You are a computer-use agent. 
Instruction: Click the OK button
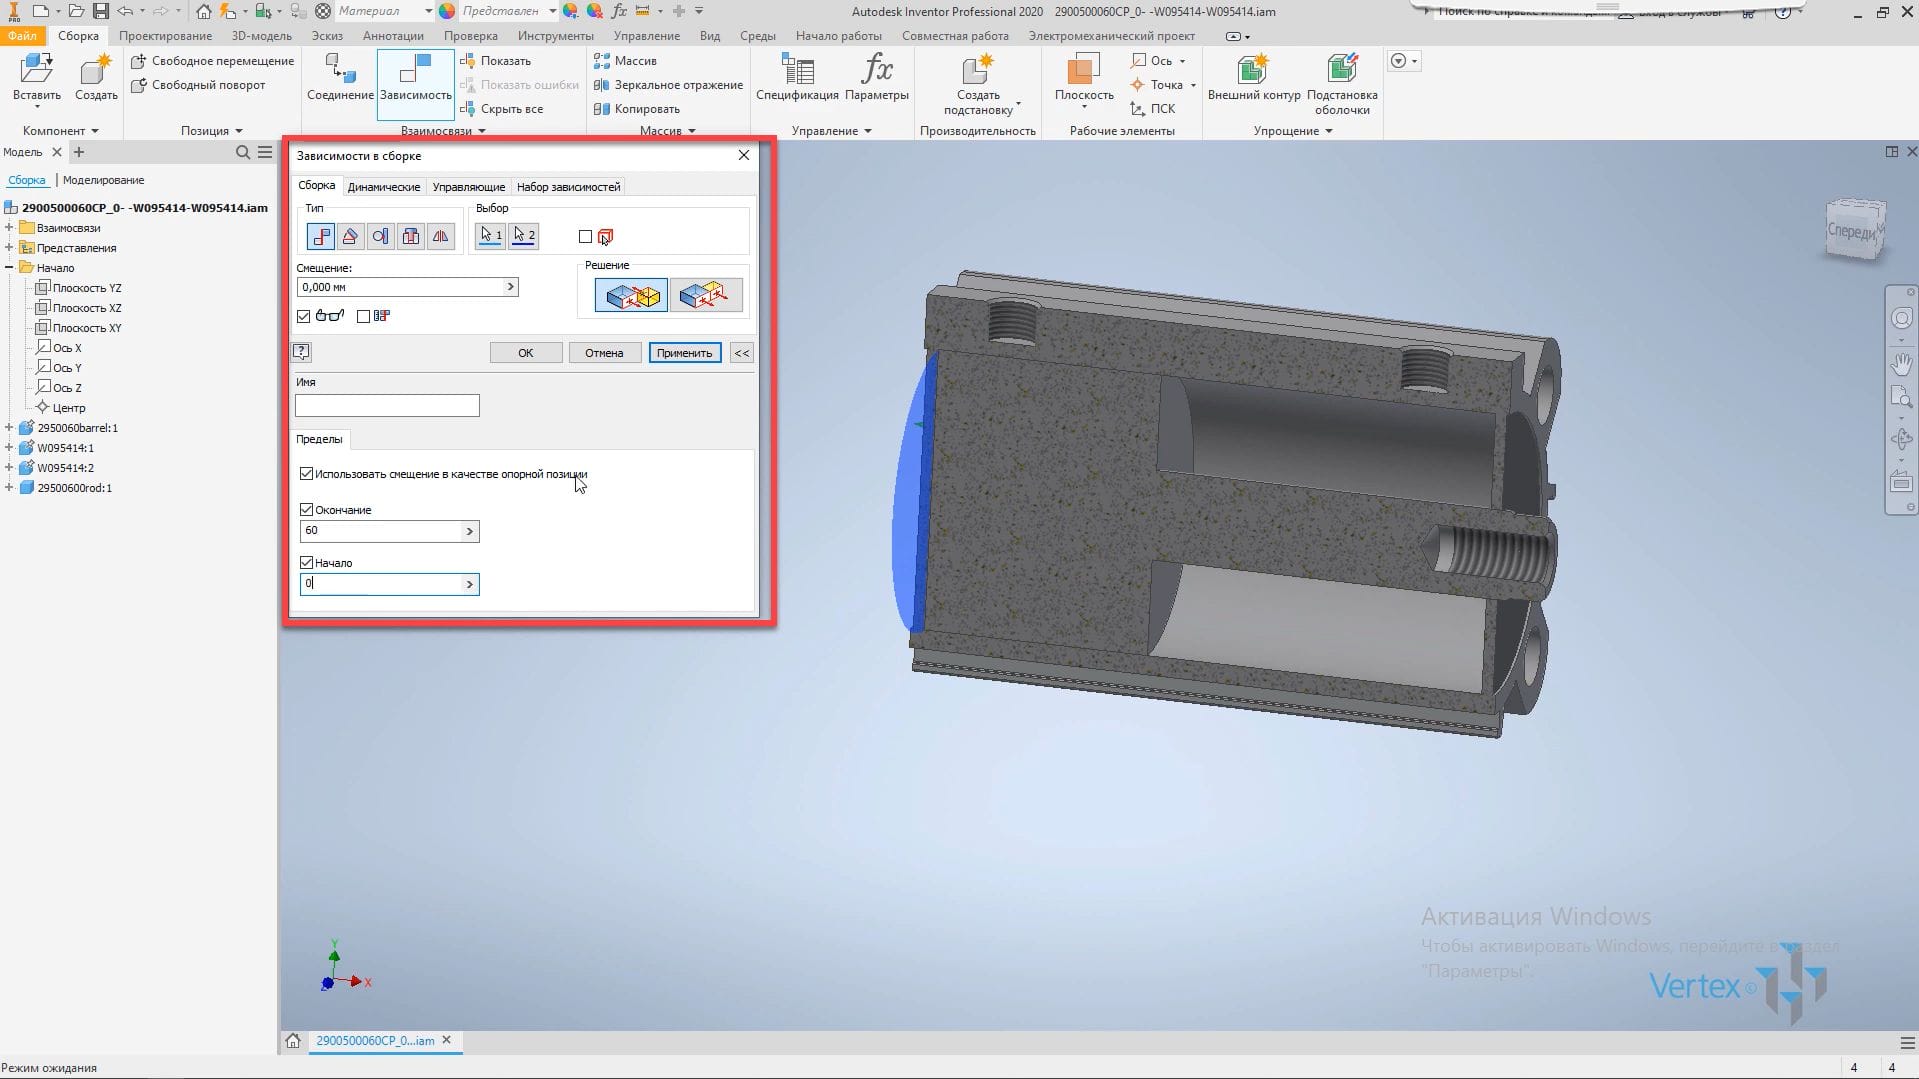[x=526, y=353]
